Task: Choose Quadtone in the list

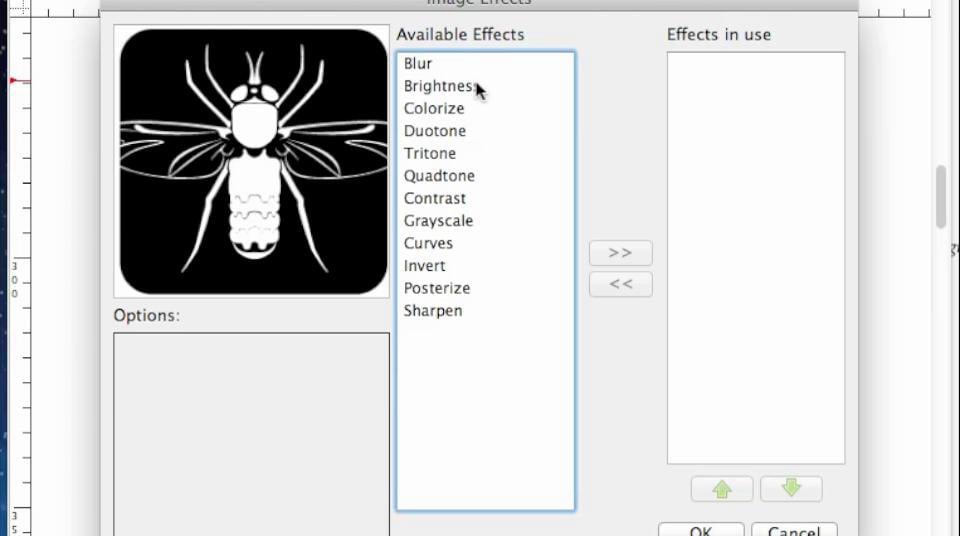Action: click(x=439, y=176)
